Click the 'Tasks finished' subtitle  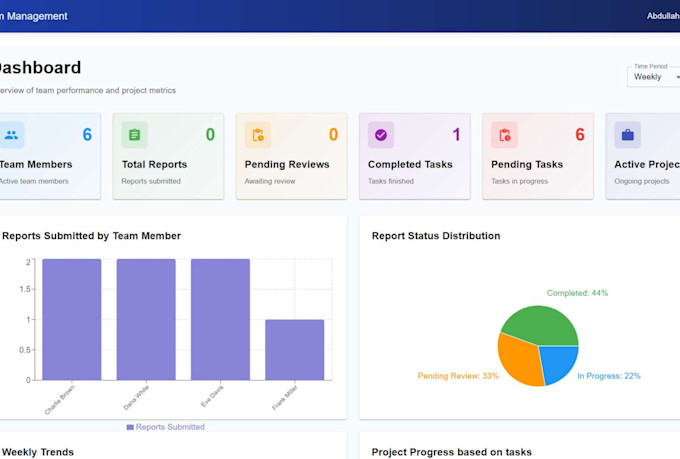391,181
